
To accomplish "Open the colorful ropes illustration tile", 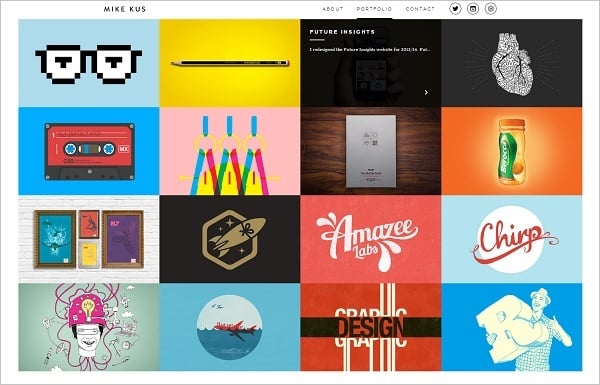I will coord(230,151).
